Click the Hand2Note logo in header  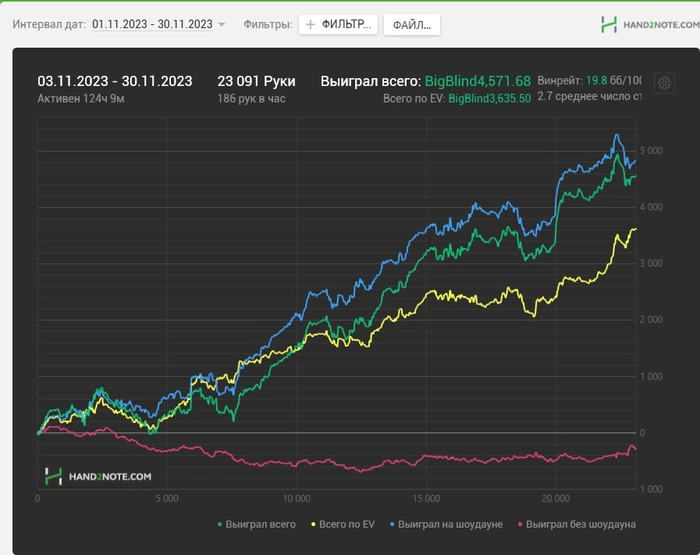(609, 25)
